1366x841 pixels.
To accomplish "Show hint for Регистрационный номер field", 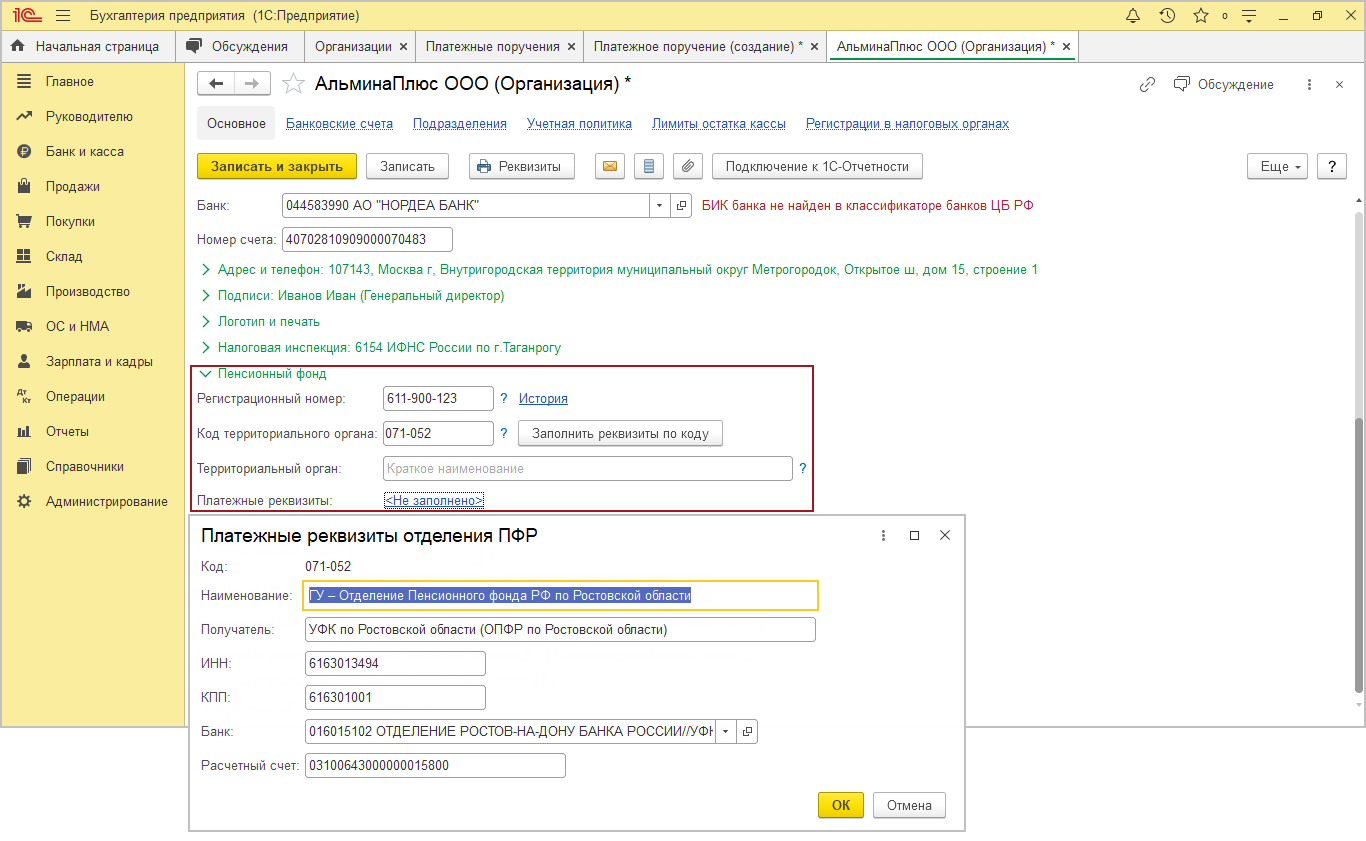I will point(504,398).
